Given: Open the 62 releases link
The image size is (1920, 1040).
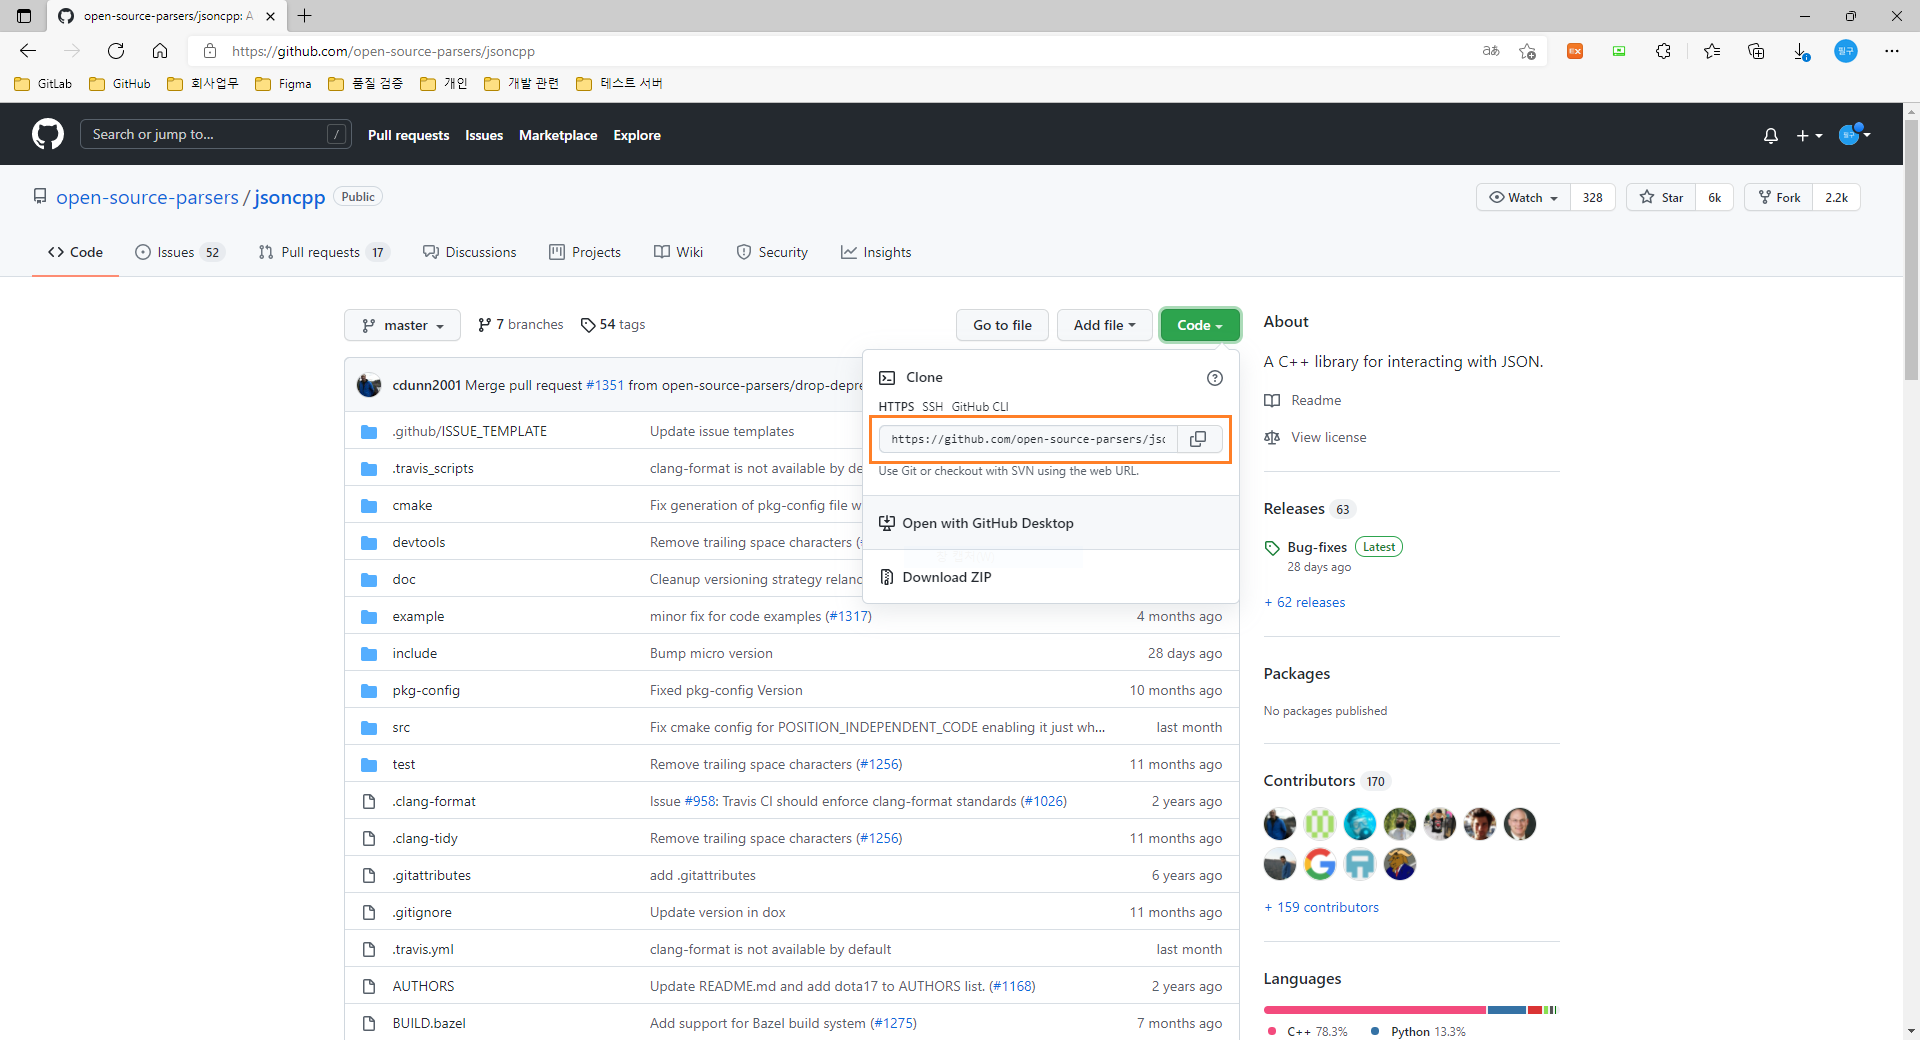Looking at the screenshot, I should (x=1305, y=602).
